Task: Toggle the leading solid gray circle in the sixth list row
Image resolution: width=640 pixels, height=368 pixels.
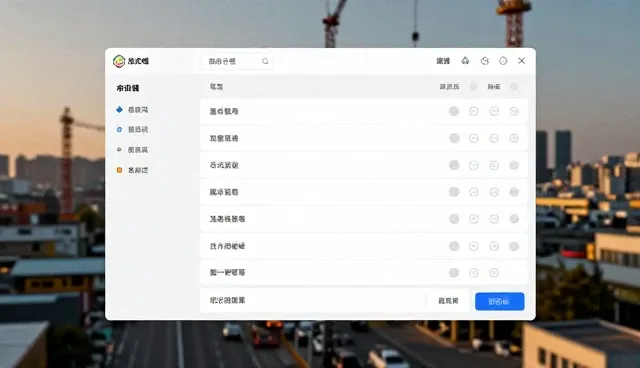Action: click(x=454, y=246)
